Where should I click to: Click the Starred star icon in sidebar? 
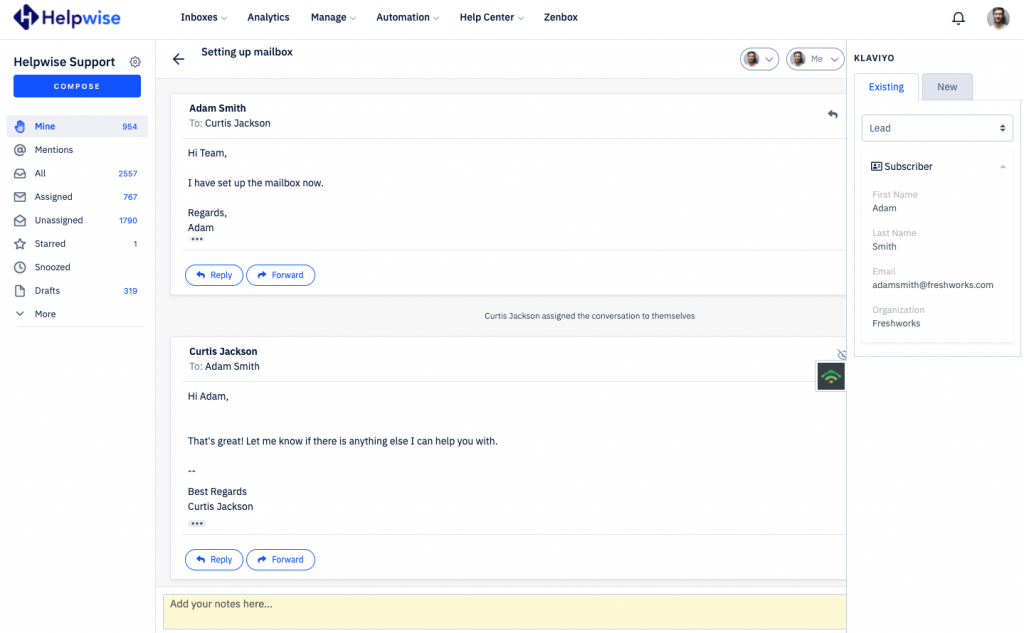(x=22, y=243)
